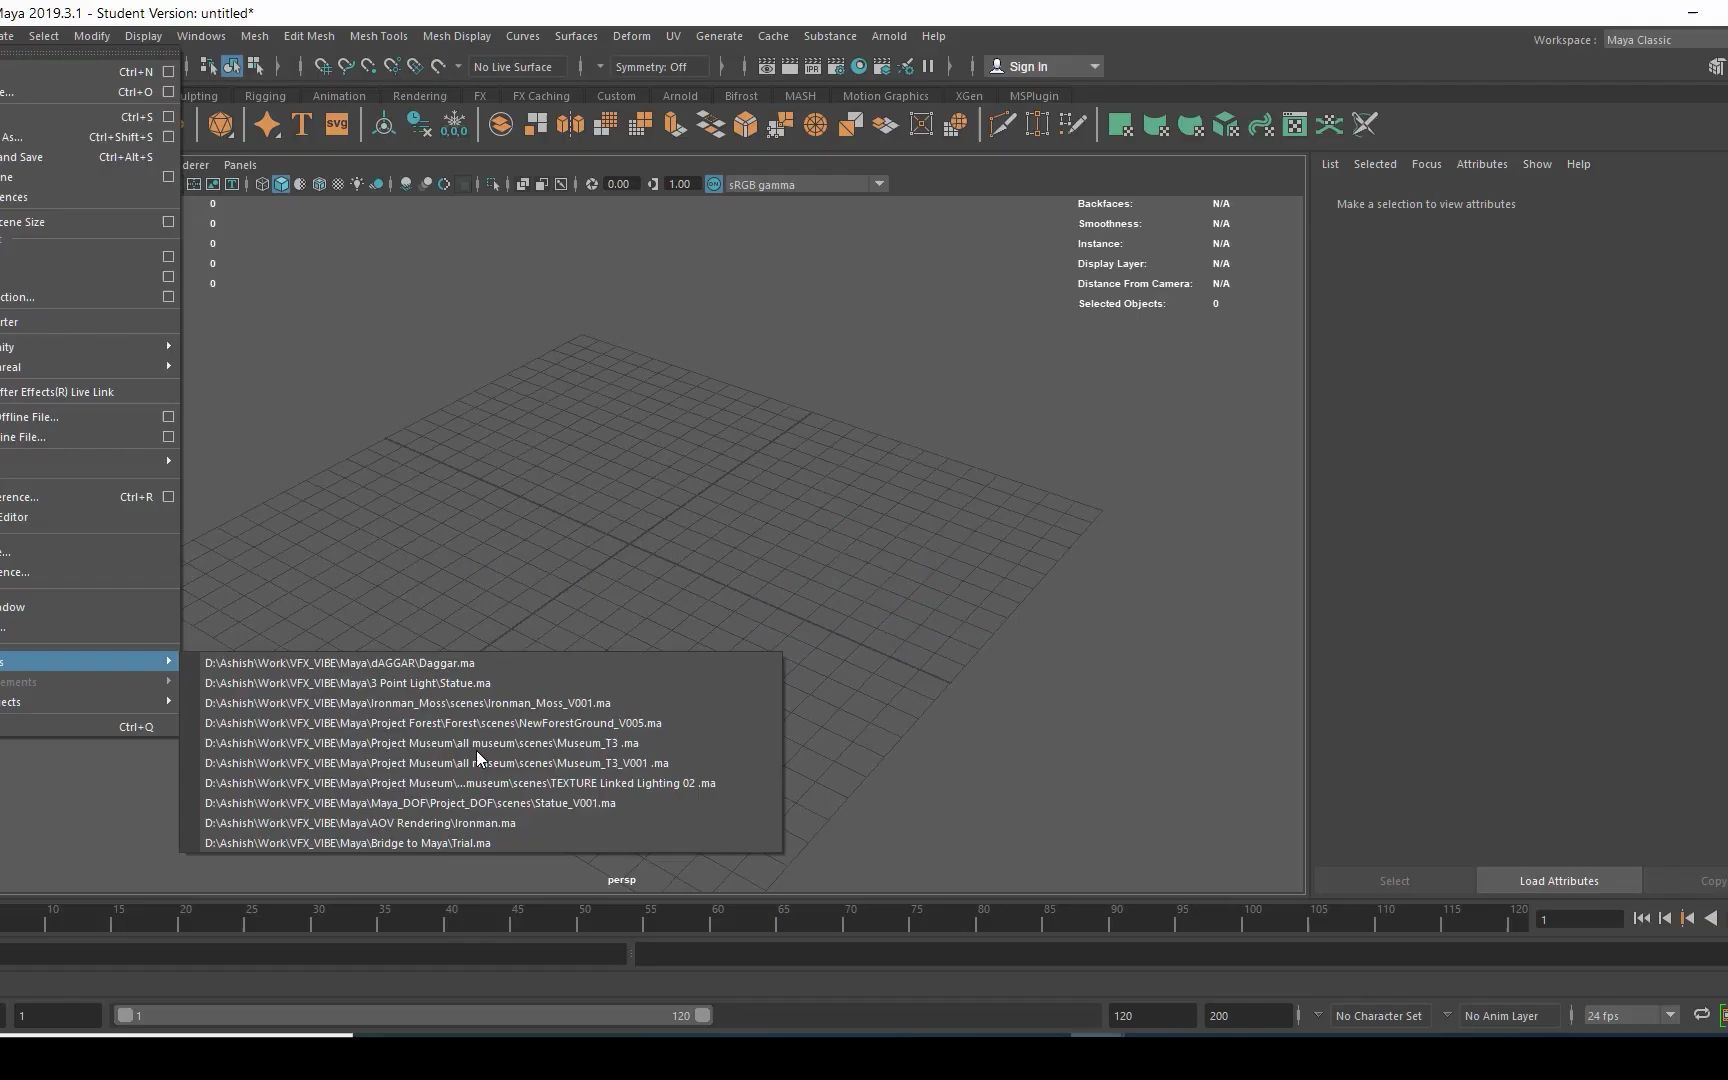Click the IPR render icon

point(813,67)
